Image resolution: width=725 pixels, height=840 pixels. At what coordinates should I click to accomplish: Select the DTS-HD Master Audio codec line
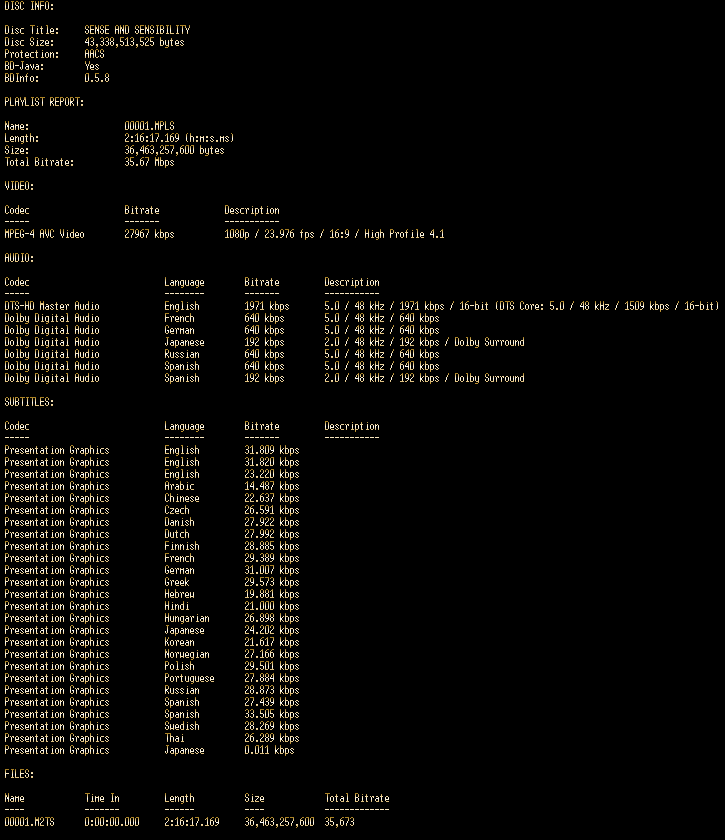52,306
